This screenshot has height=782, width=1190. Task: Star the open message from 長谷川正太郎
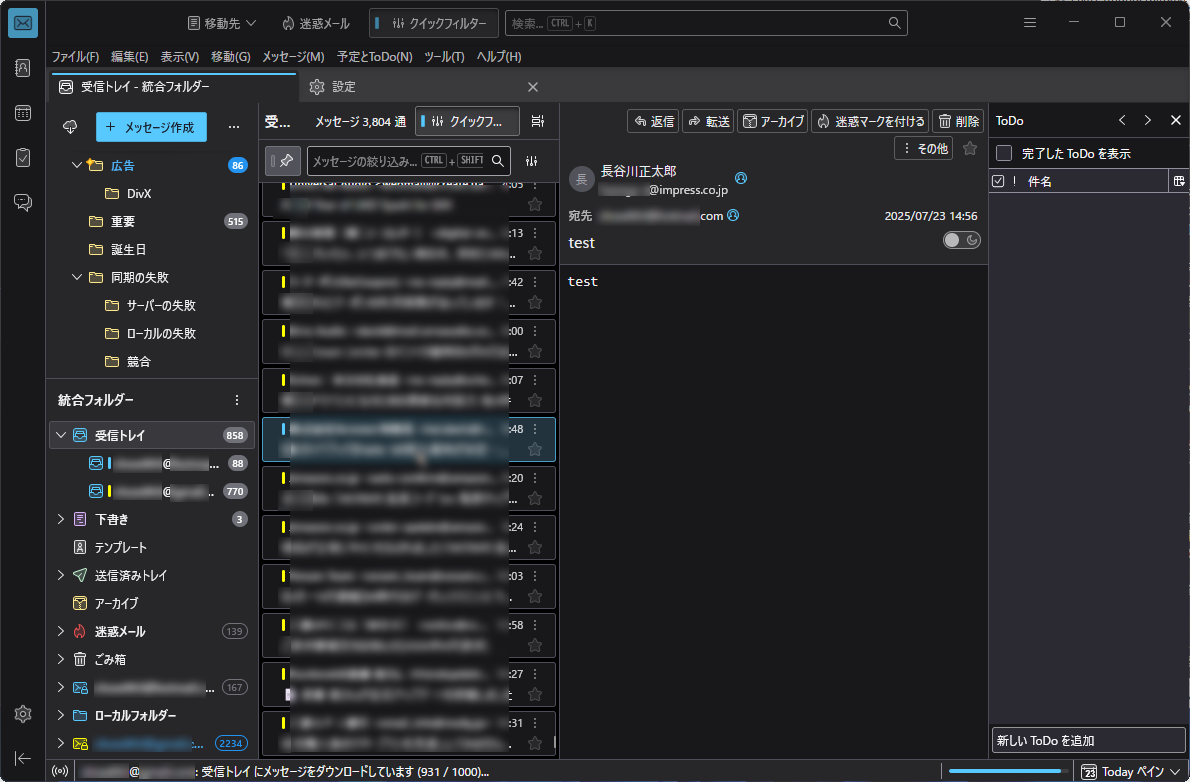coord(970,149)
